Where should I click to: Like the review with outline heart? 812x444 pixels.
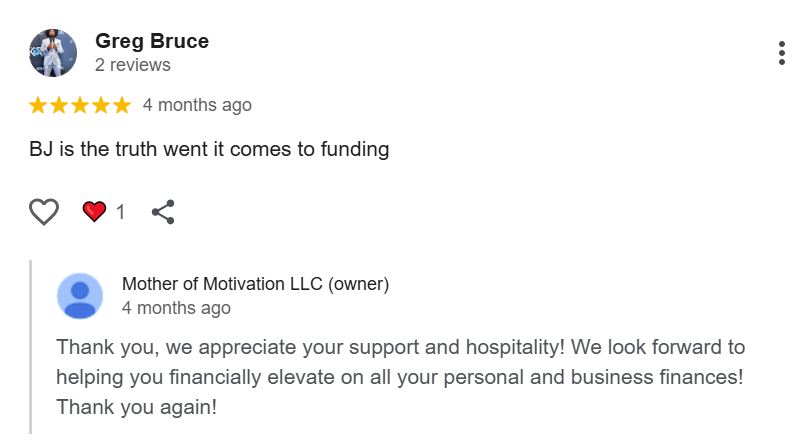tap(44, 212)
